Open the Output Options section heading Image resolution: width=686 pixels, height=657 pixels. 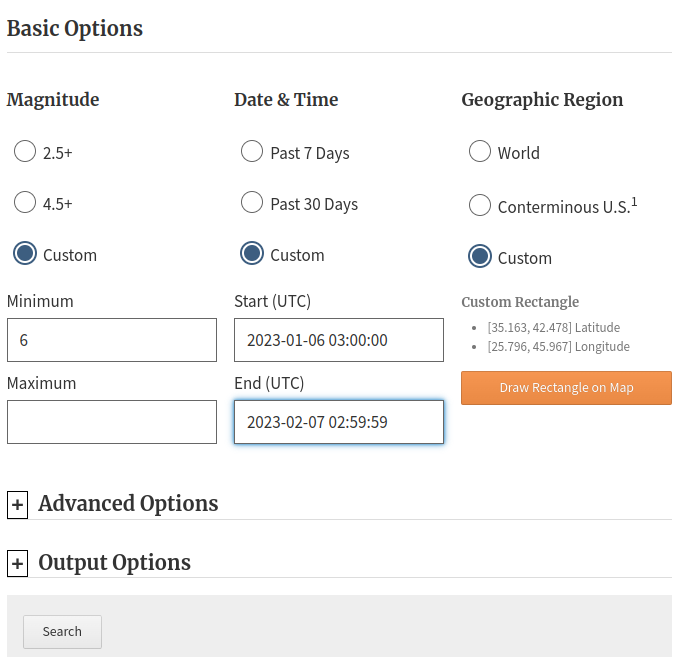[114, 562]
